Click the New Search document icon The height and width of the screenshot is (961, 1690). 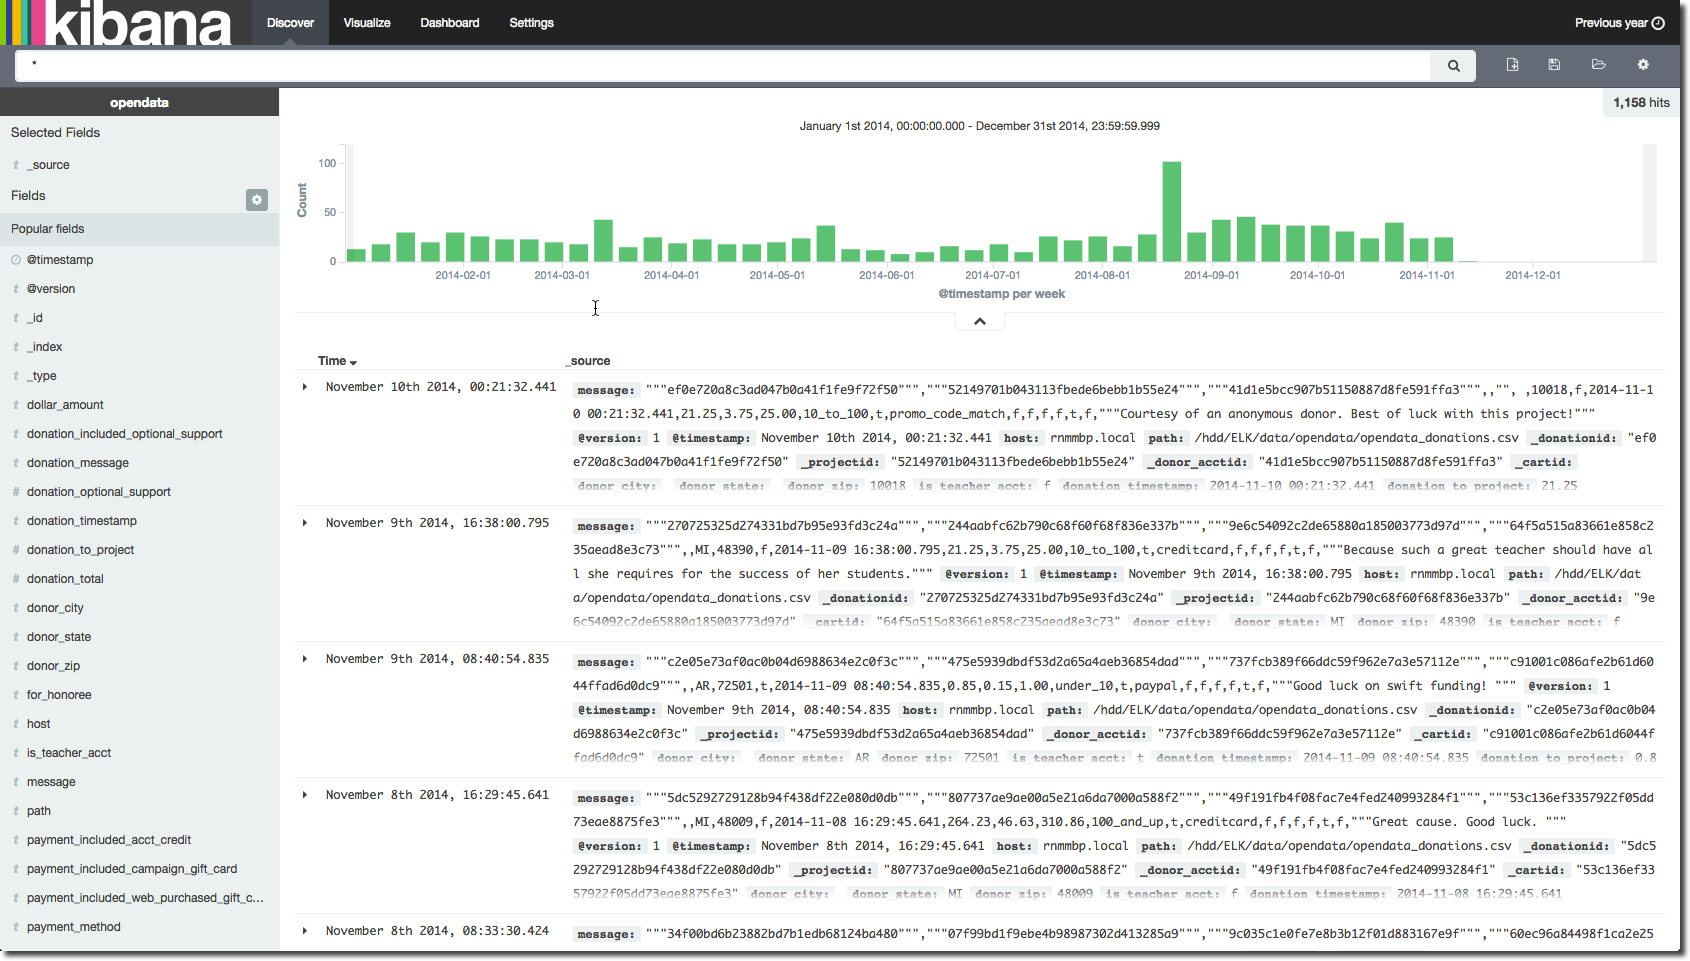(1512, 65)
